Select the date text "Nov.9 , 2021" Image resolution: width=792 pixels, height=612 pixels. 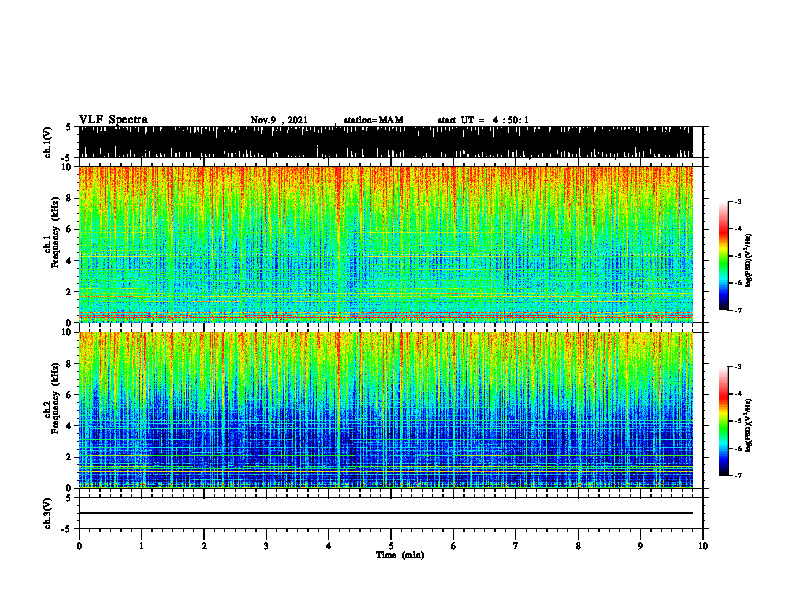(x=279, y=120)
